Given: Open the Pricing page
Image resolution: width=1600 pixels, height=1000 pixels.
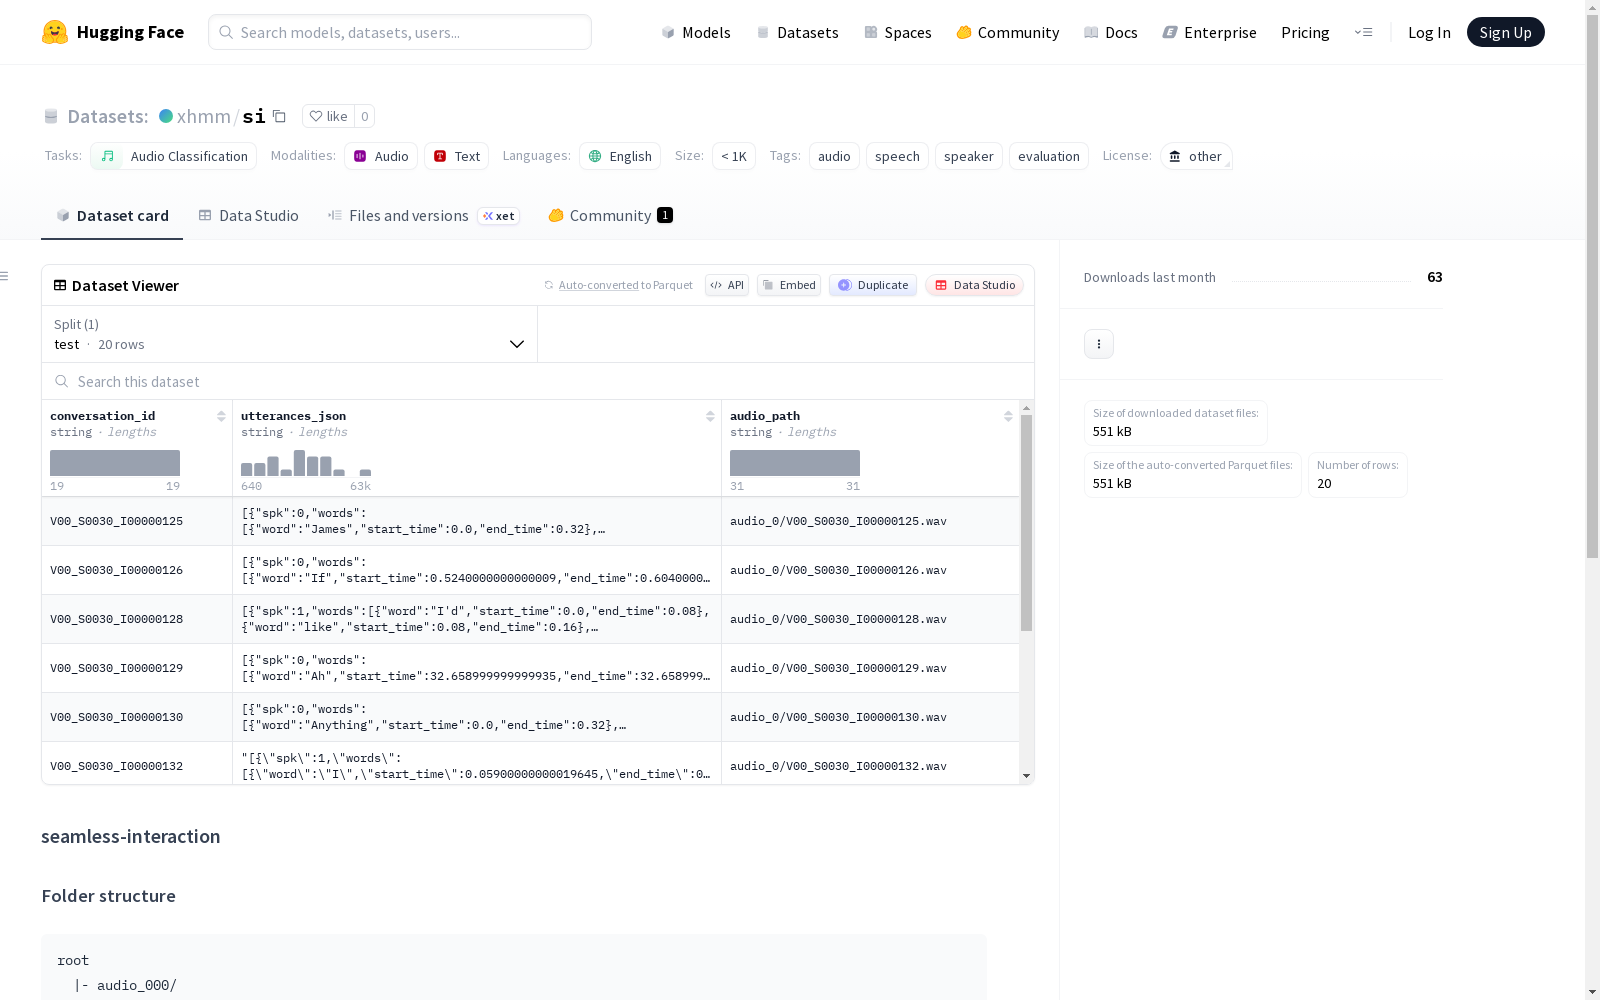Looking at the screenshot, I should (1305, 32).
